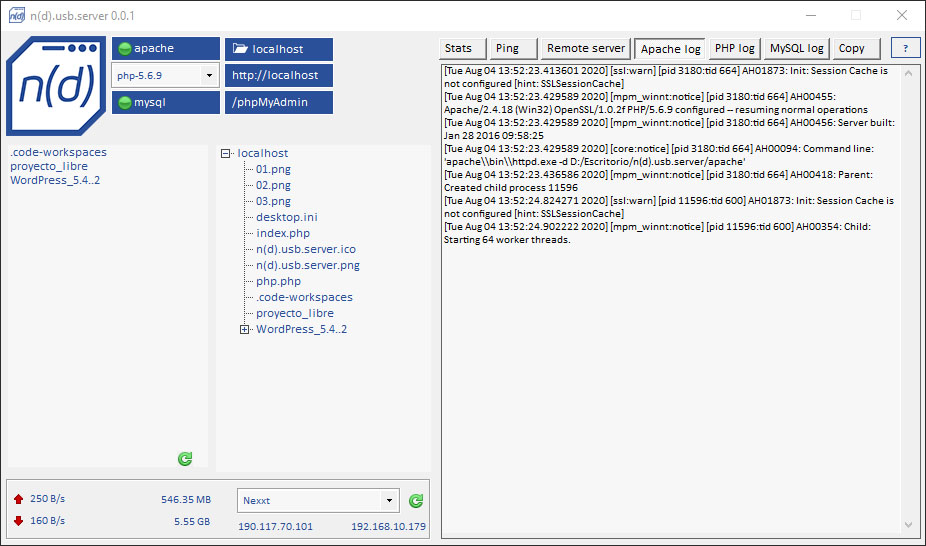
Task: Click the Copy button
Action: click(856, 48)
